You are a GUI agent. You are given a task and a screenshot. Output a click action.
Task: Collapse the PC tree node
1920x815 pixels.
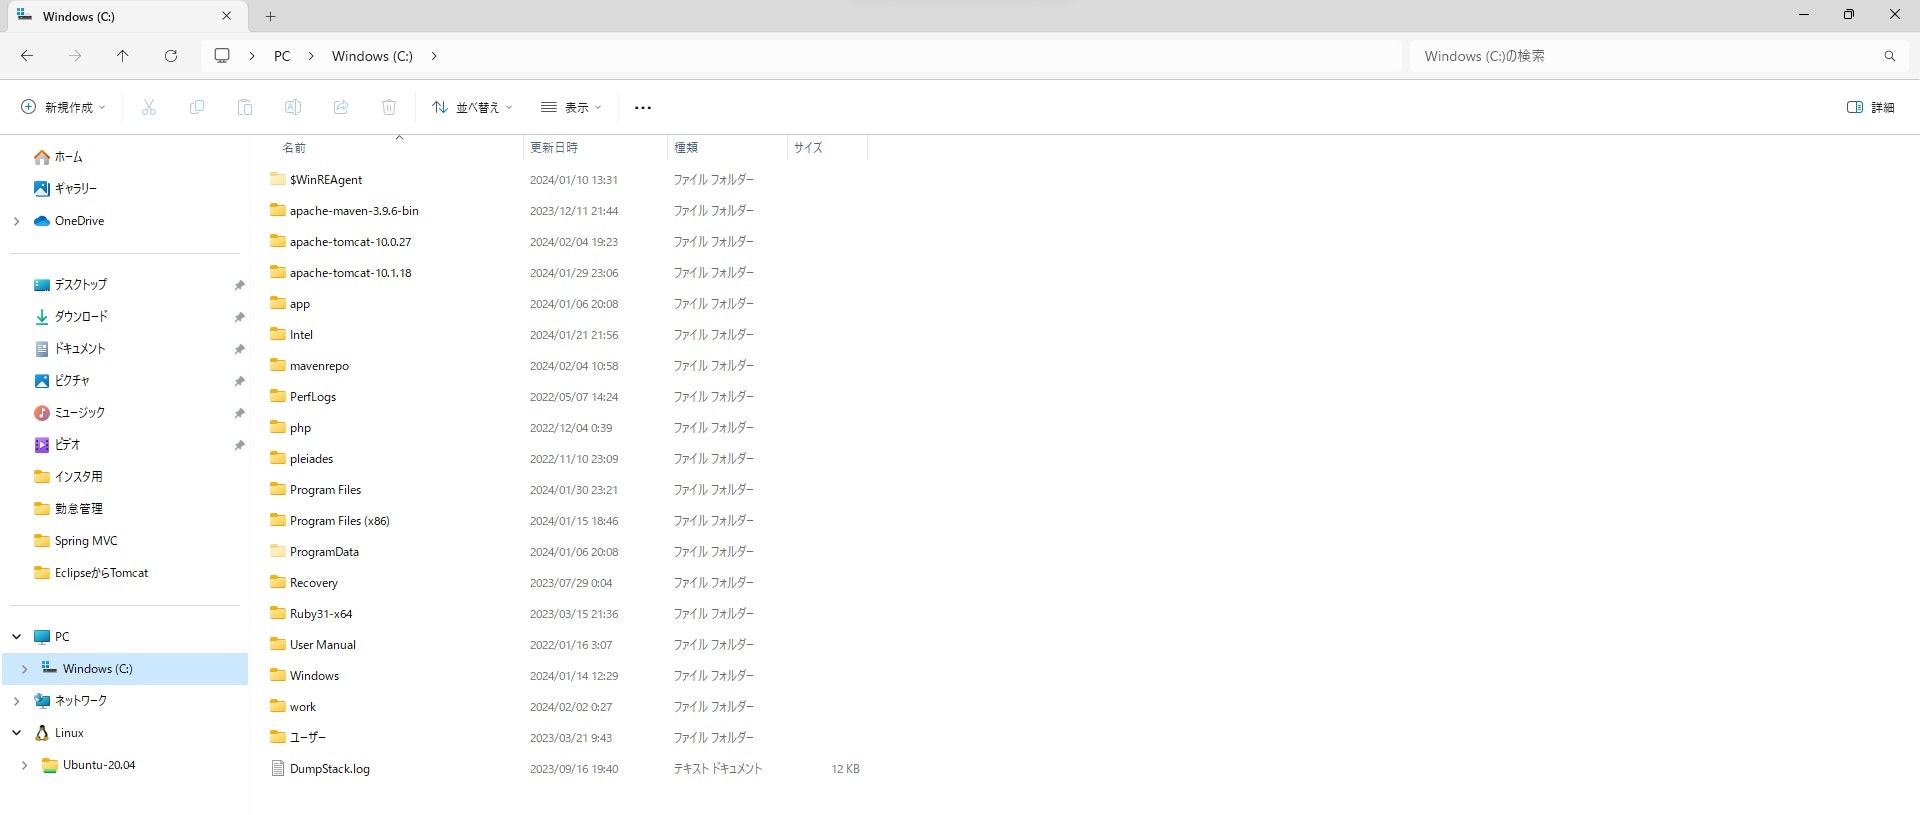16,637
